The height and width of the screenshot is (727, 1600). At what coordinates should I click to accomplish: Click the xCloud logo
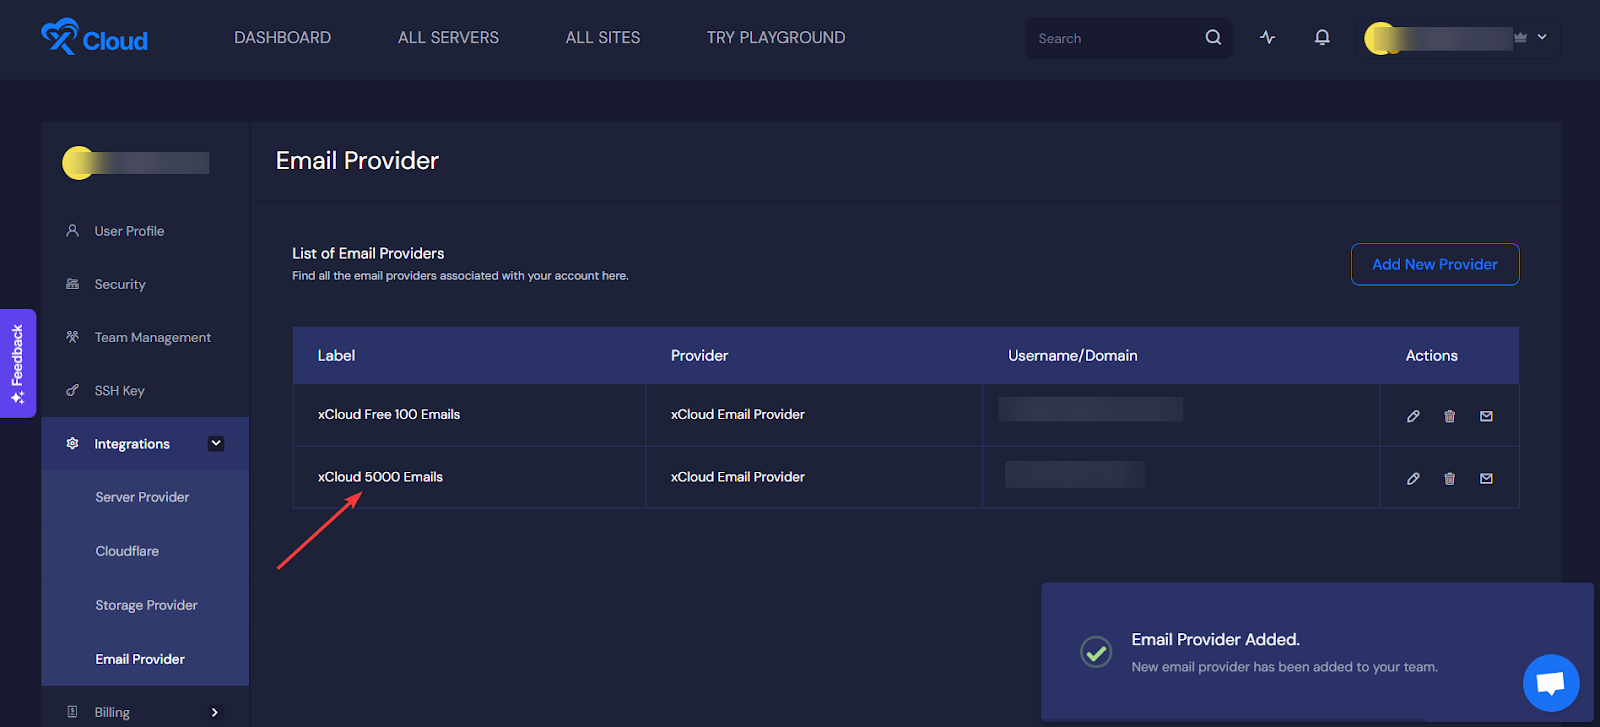point(94,38)
